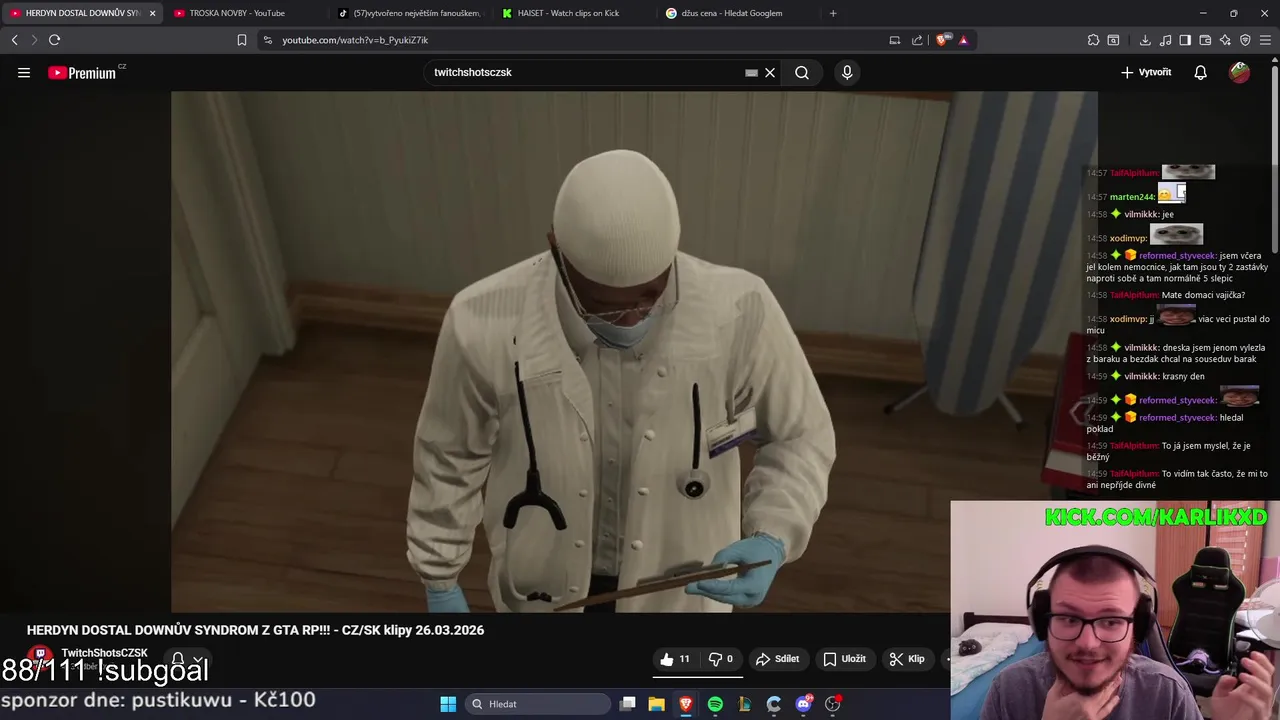
Task: Open the screen cast icon in address bar
Action: [x=894, y=40]
